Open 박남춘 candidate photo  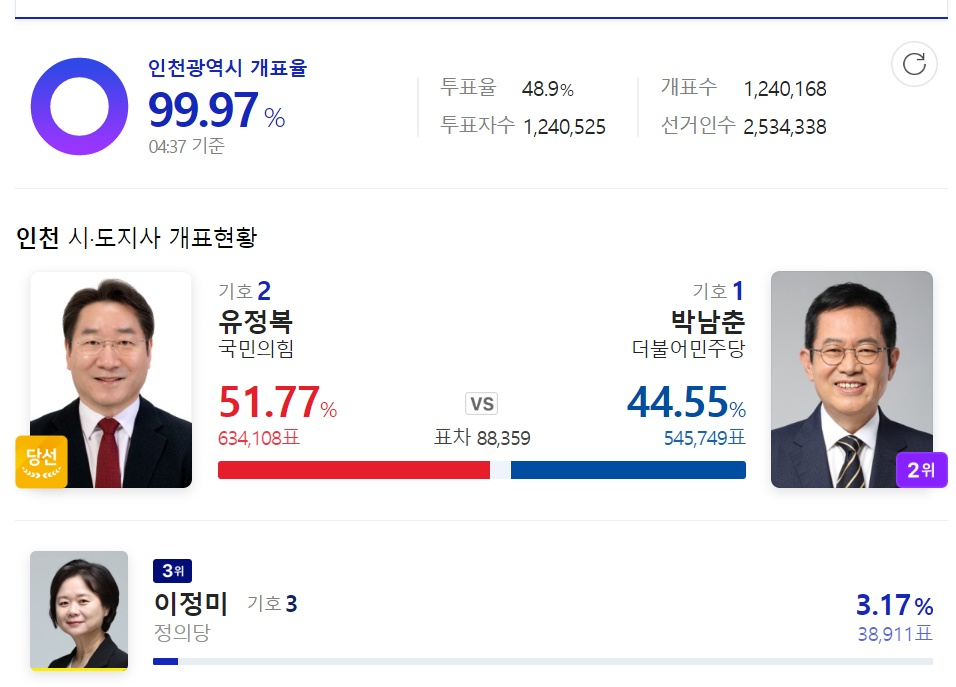point(852,380)
